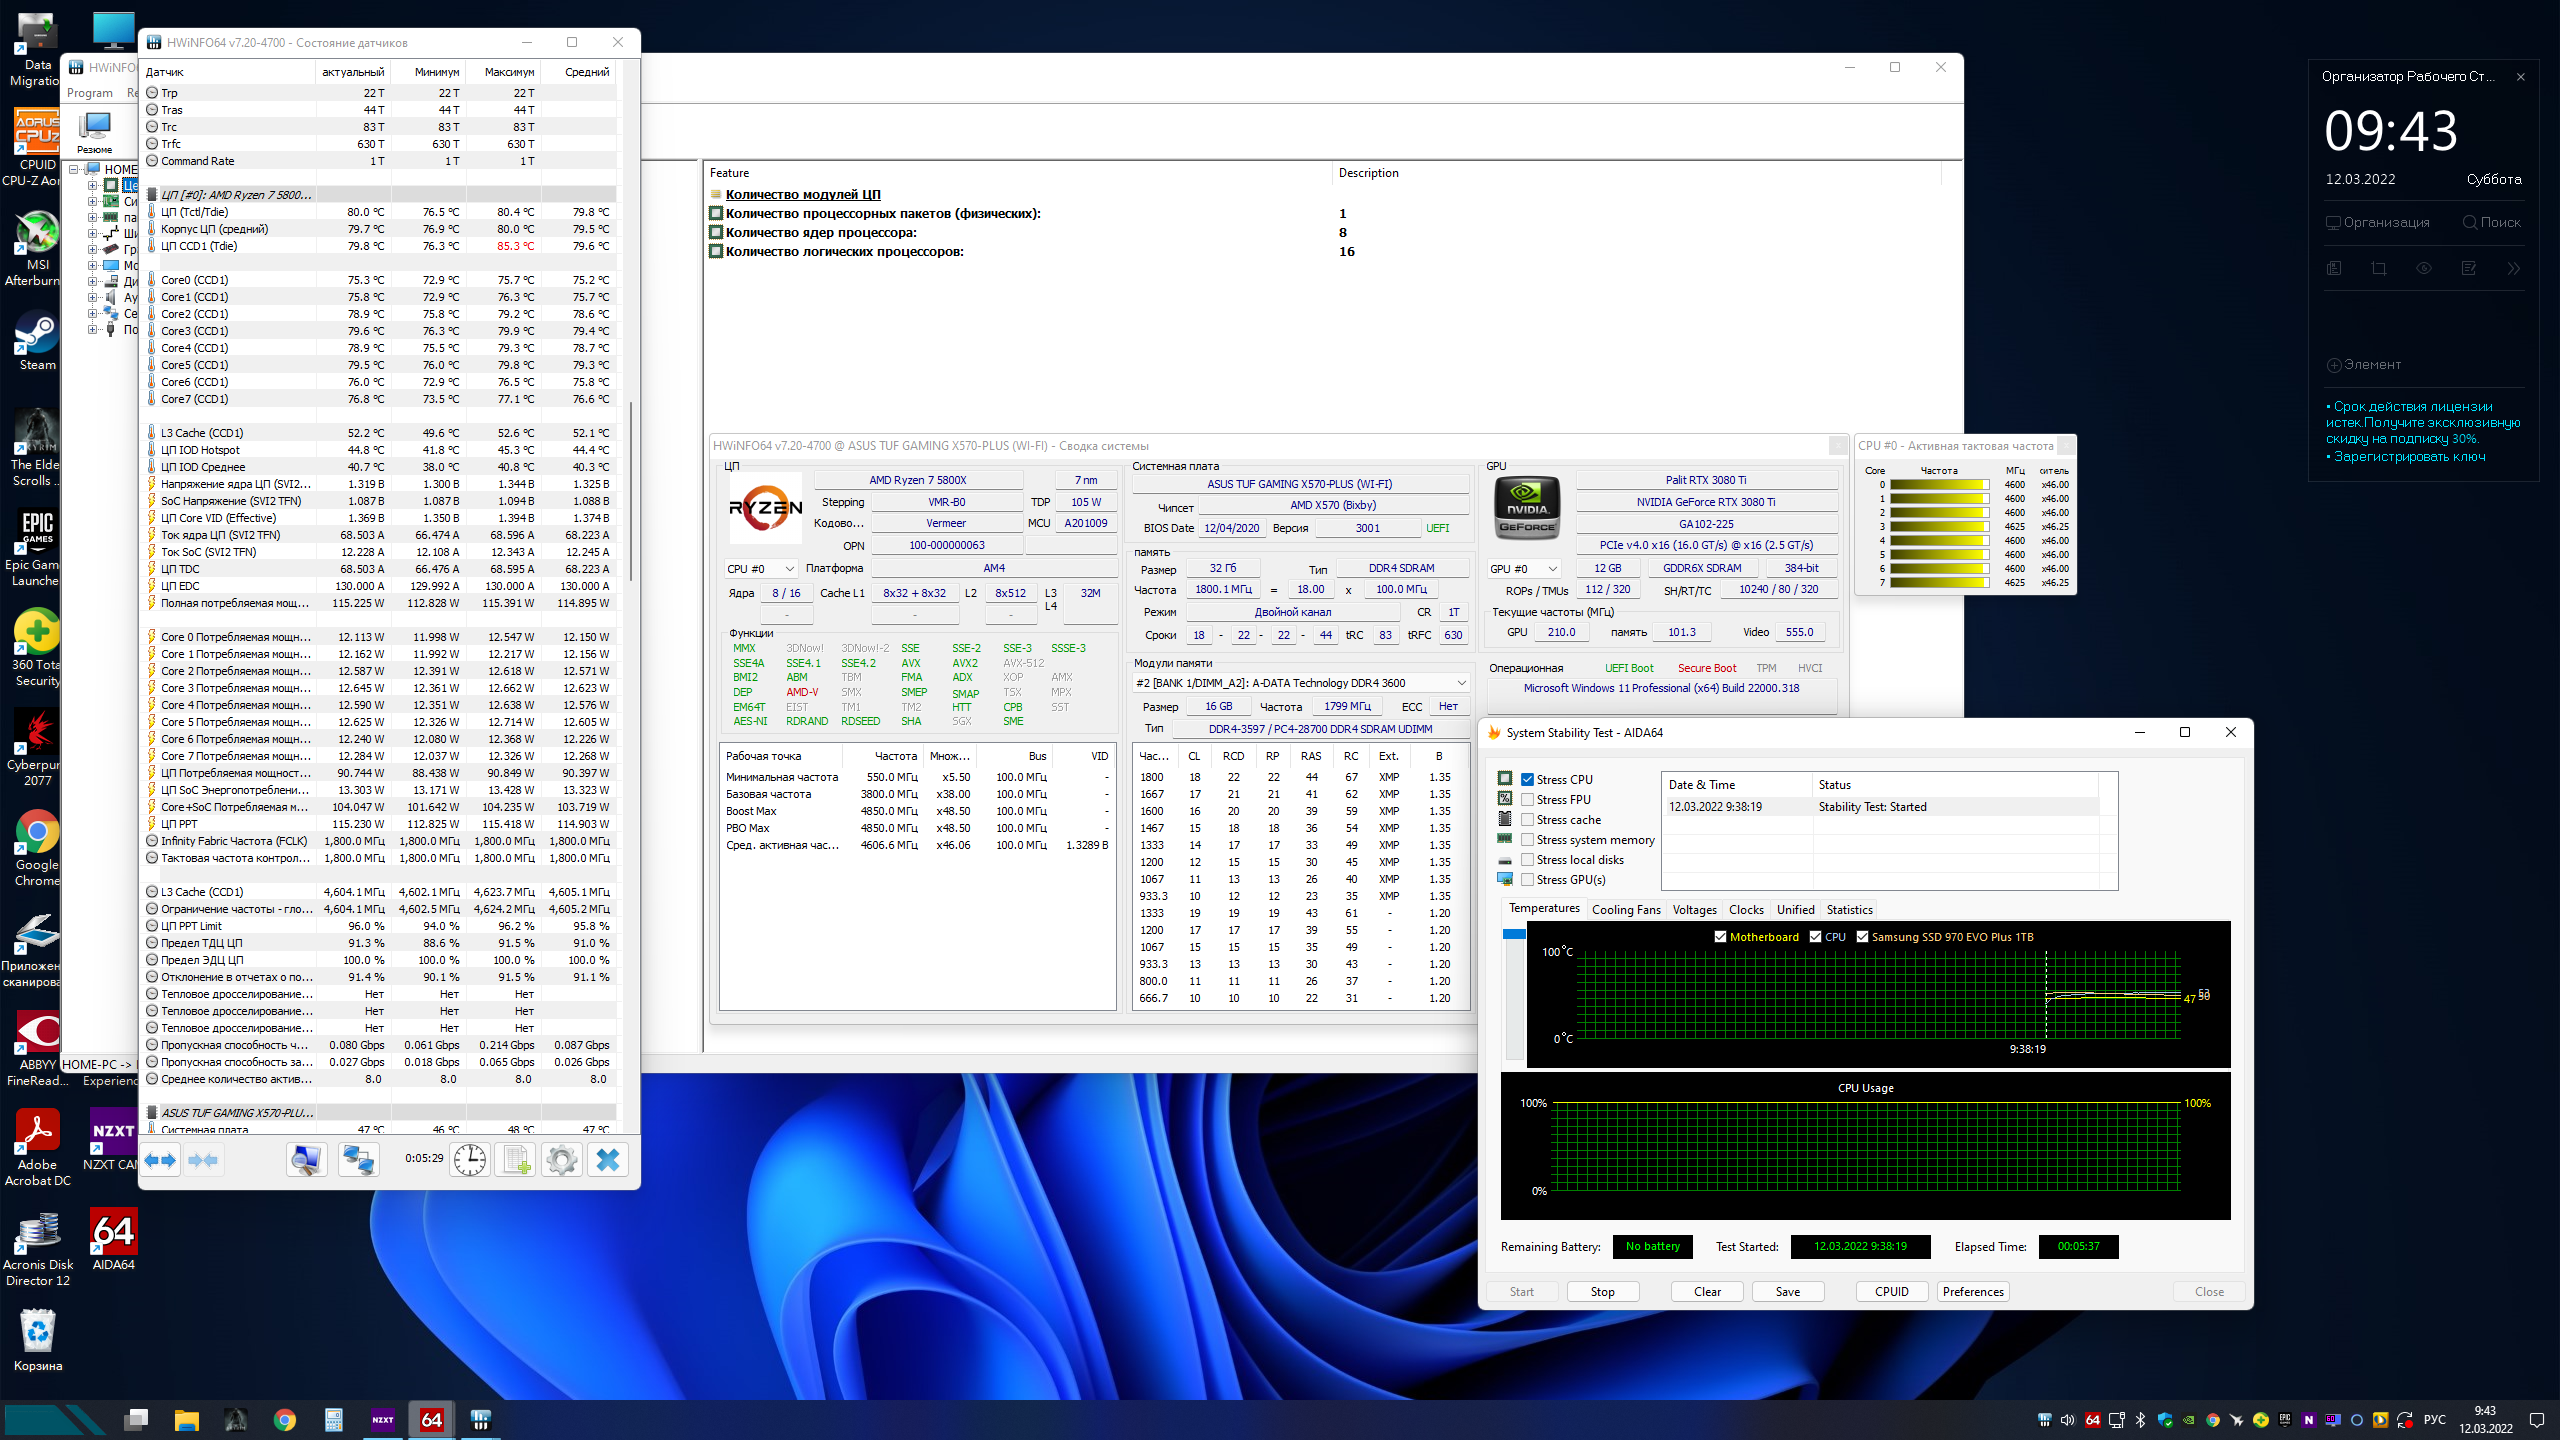This screenshot has width=2560, height=1440.
Task: Click the blue X icon in the sensors toolbar
Action: coord(607,1160)
